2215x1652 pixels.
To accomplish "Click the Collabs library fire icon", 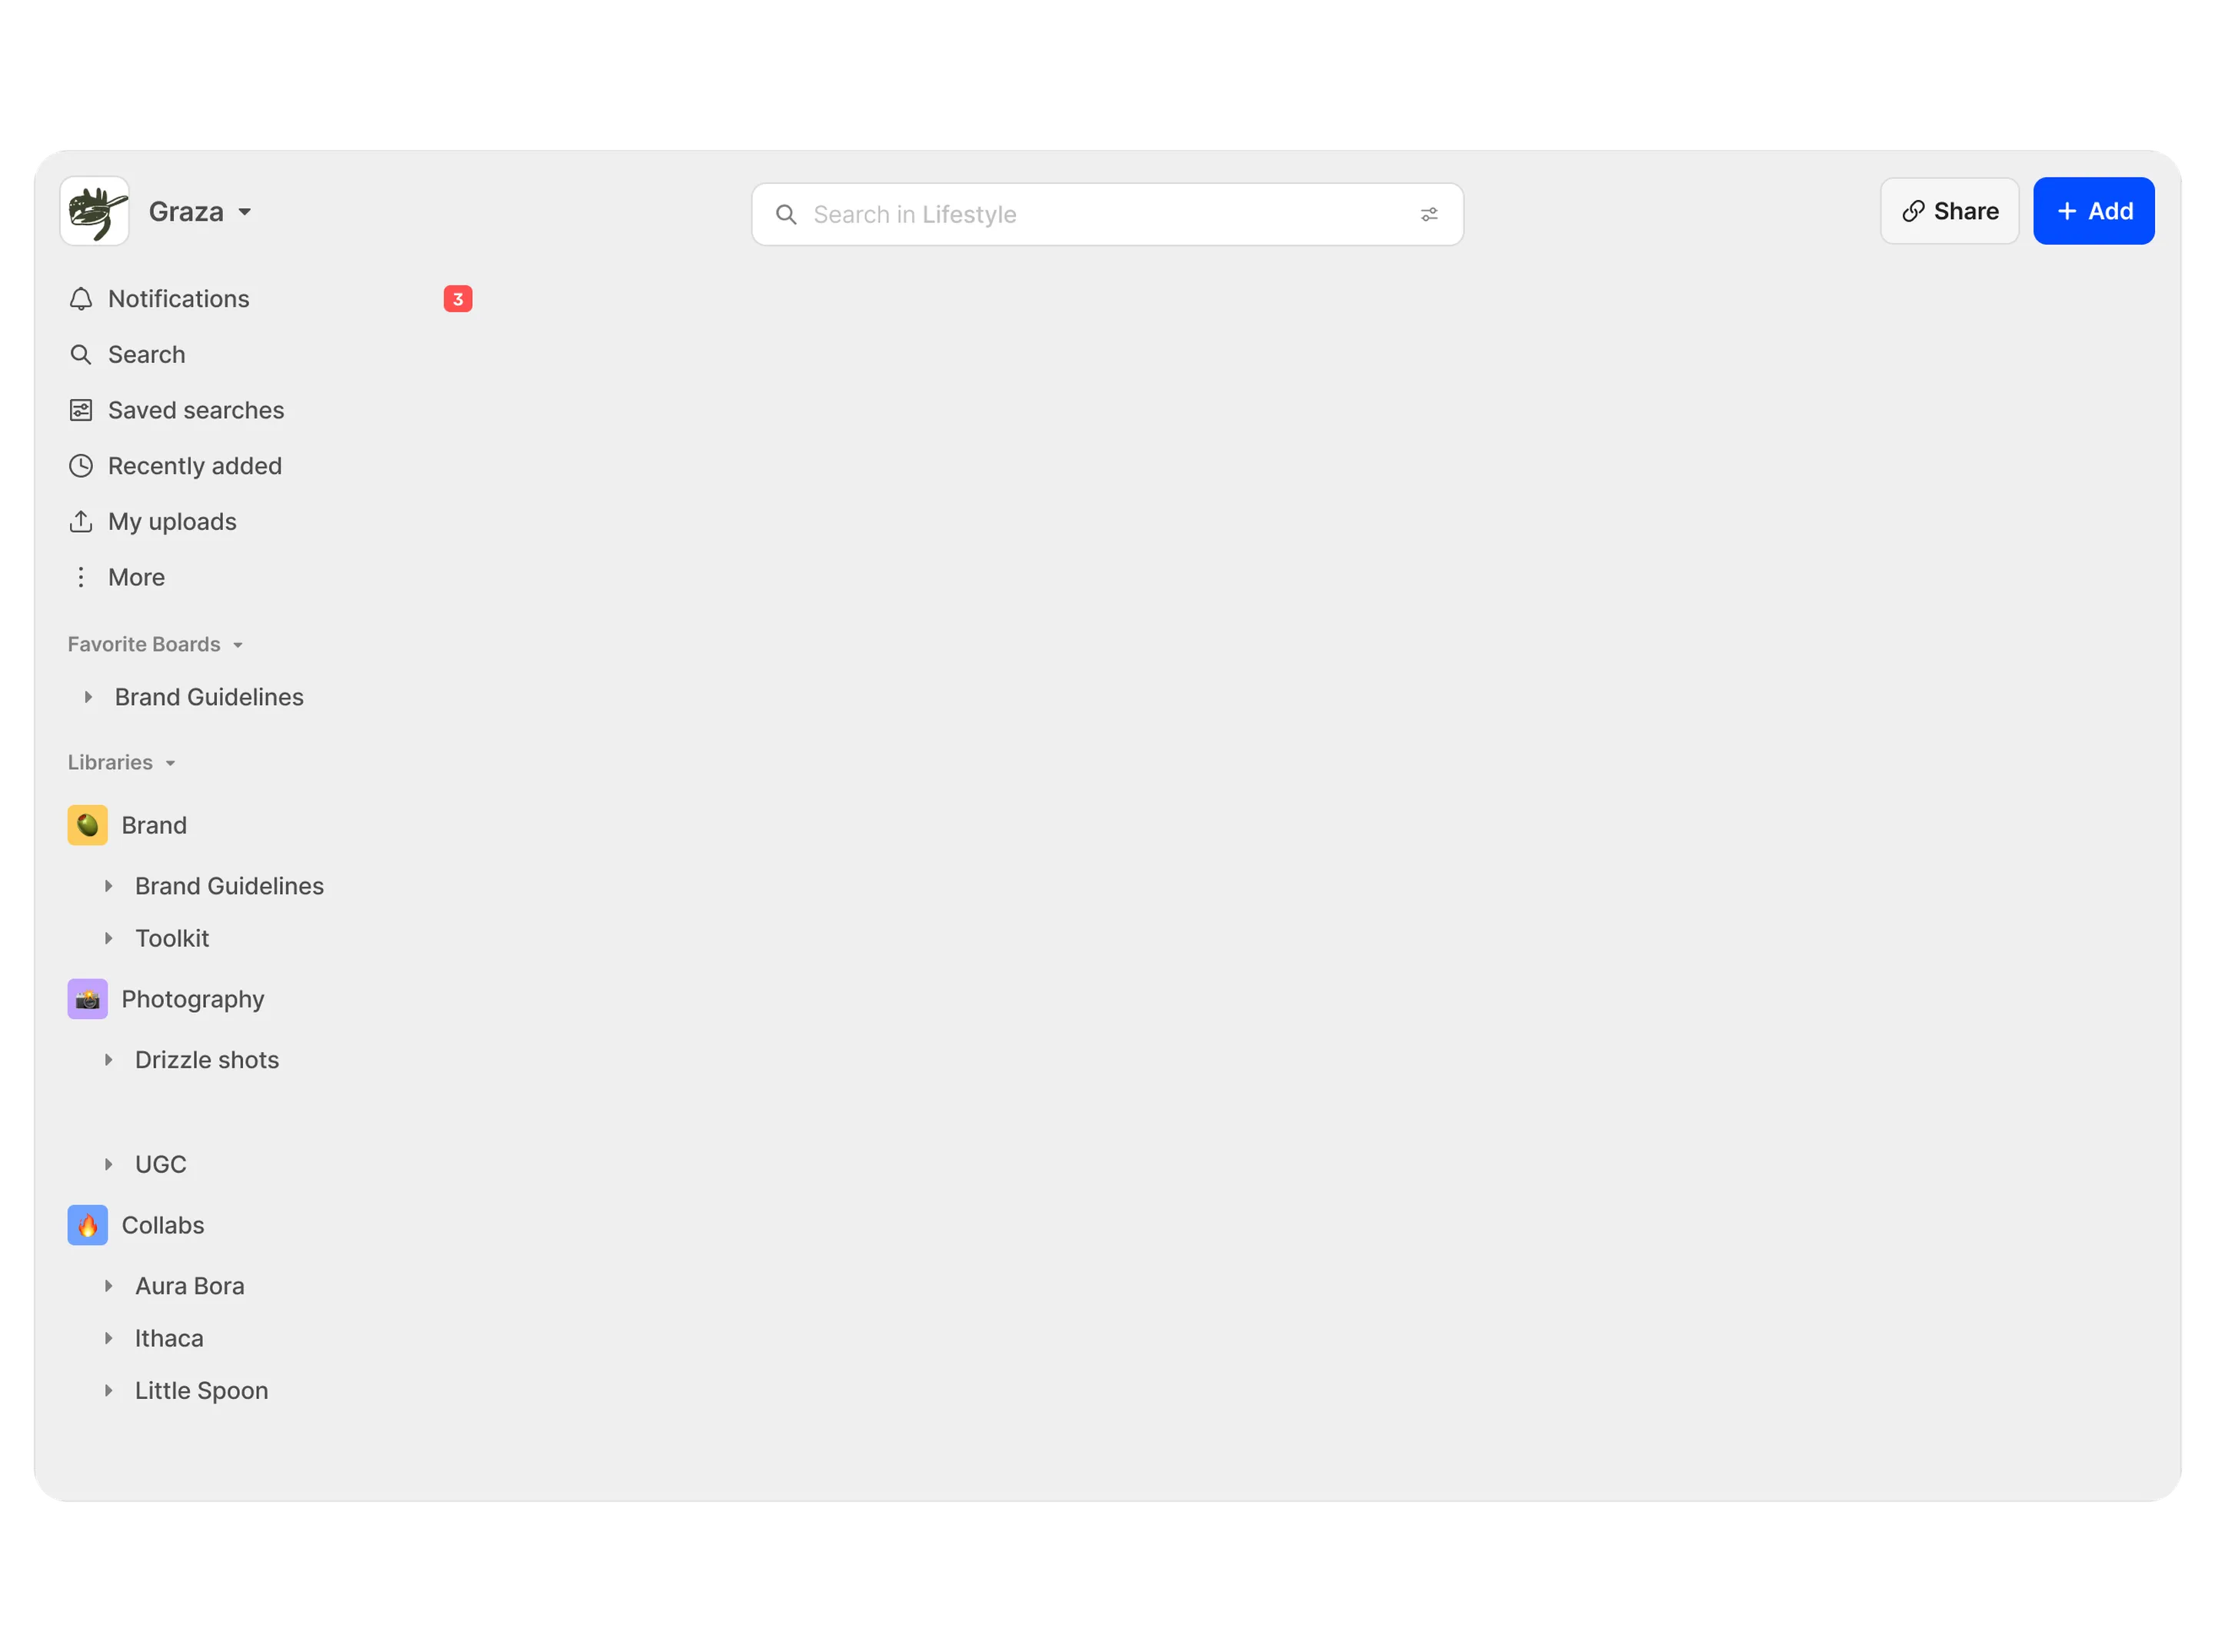I will [88, 1225].
